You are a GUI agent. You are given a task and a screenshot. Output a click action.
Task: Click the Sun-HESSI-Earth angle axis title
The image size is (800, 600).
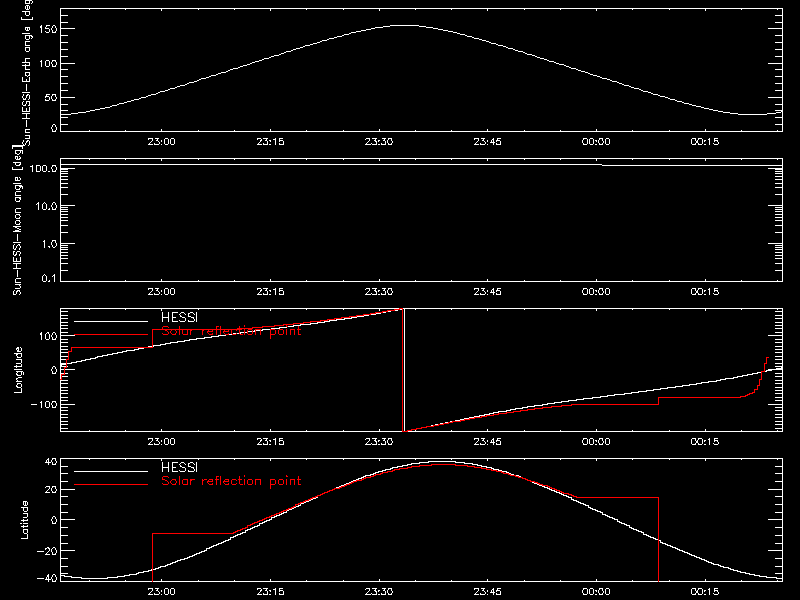click(x=27, y=72)
